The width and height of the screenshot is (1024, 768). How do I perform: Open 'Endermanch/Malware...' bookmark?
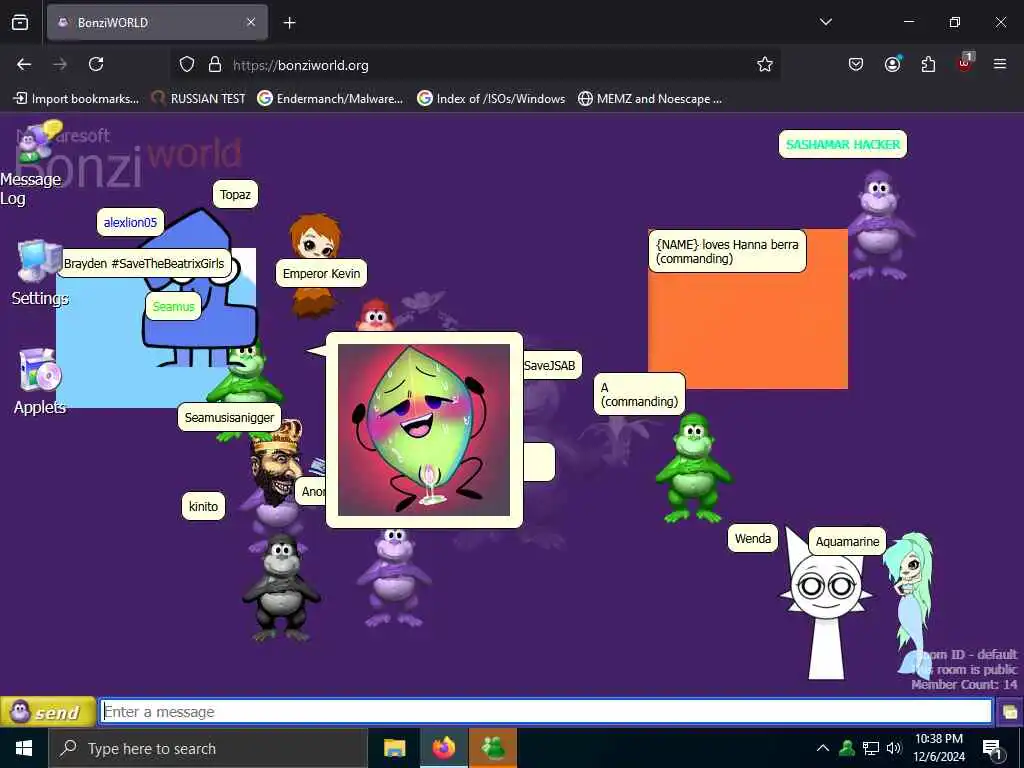click(330, 99)
